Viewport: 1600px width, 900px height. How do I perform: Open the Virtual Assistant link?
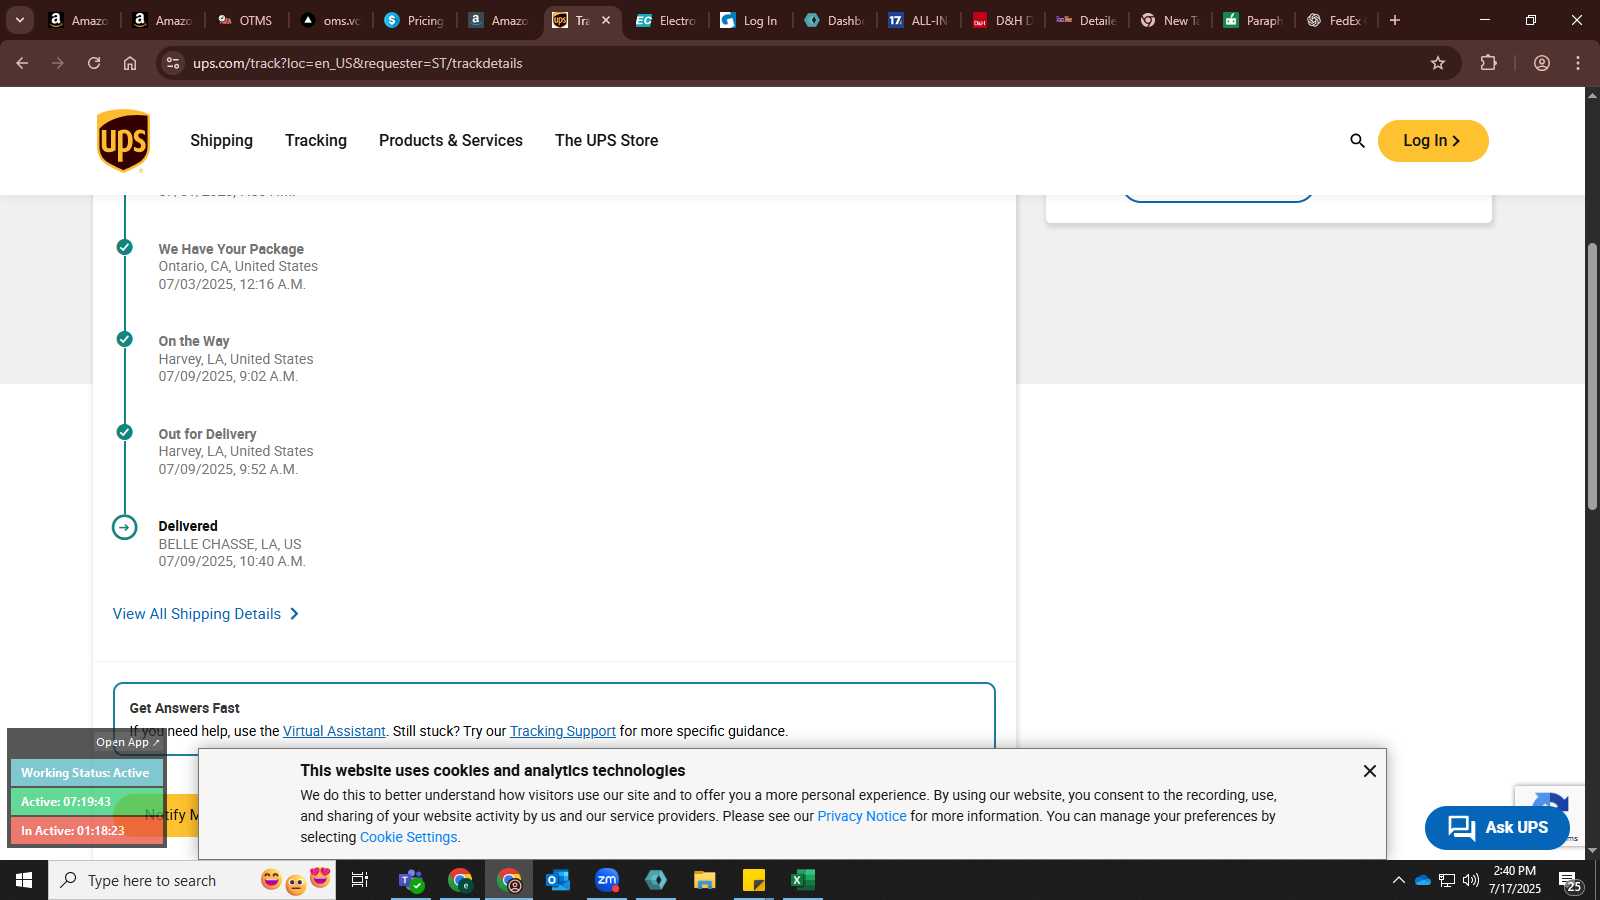(x=334, y=732)
